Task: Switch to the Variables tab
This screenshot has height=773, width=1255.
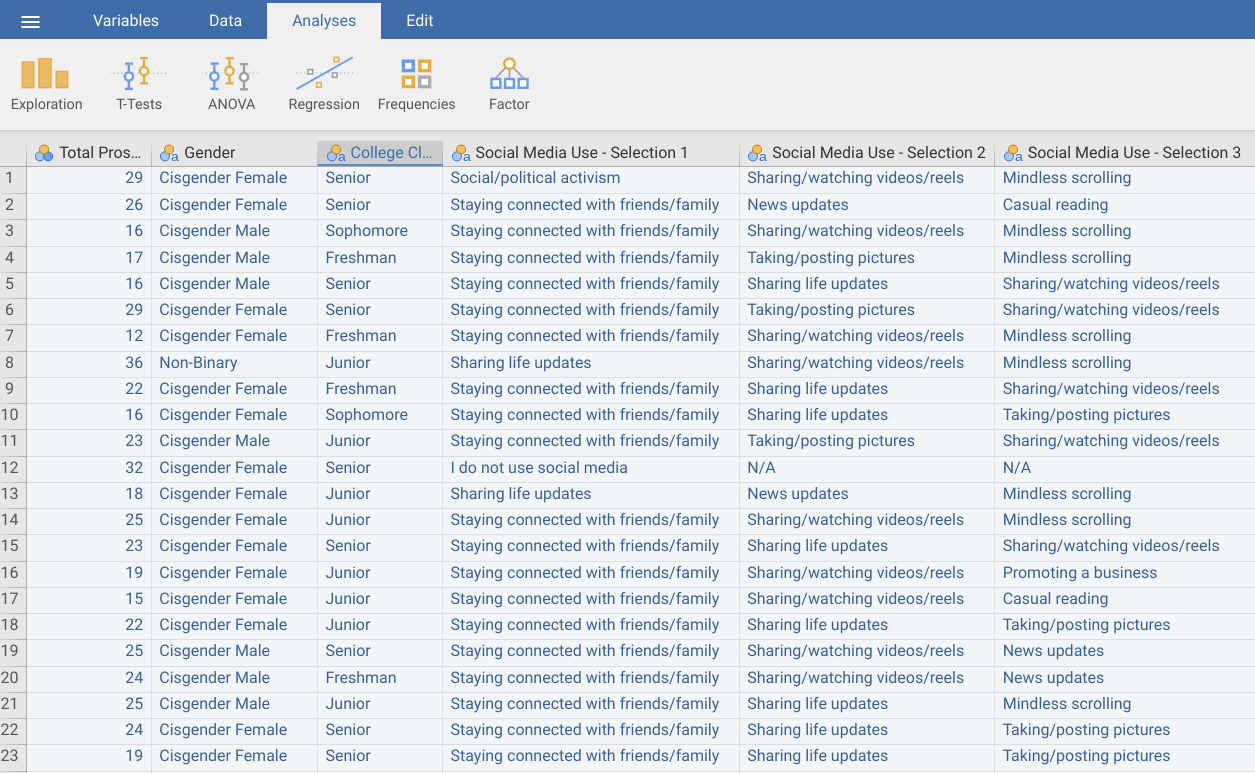Action: pyautogui.click(x=126, y=20)
